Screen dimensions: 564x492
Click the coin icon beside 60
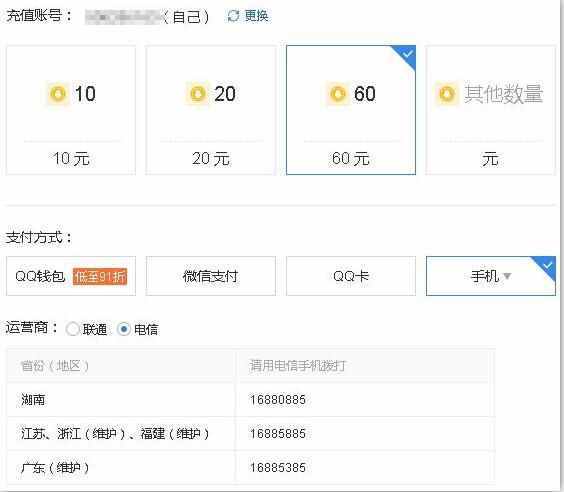click(x=337, y=94)
